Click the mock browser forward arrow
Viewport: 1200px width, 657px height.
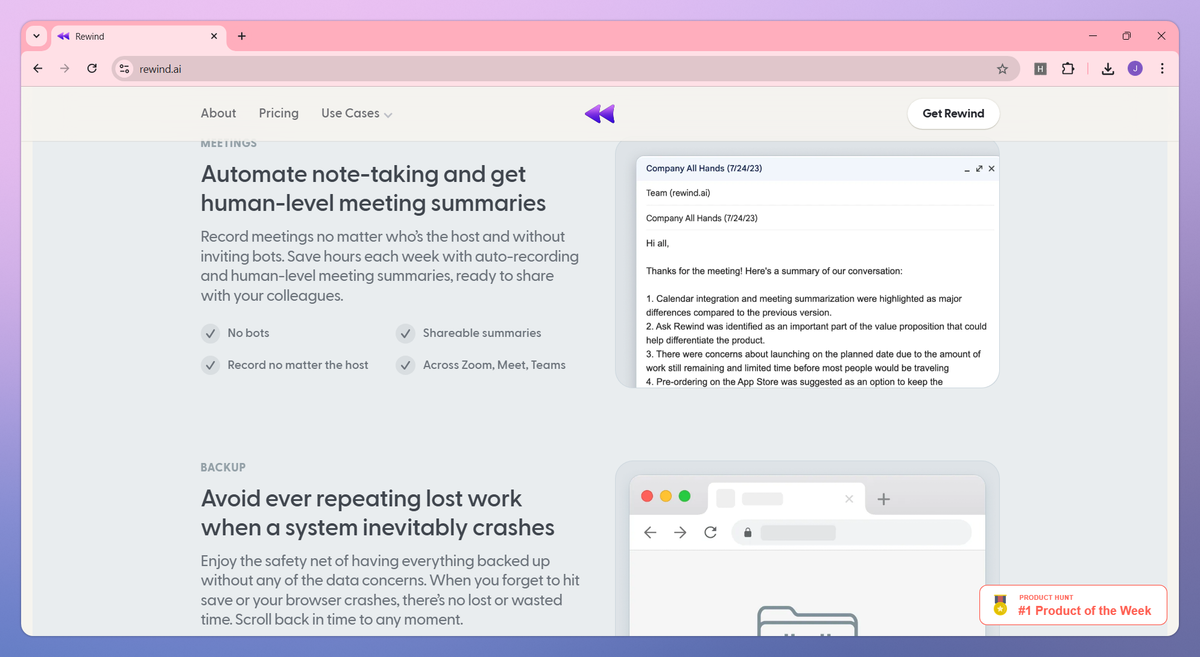pyautogui.click(x=680, y=533)
